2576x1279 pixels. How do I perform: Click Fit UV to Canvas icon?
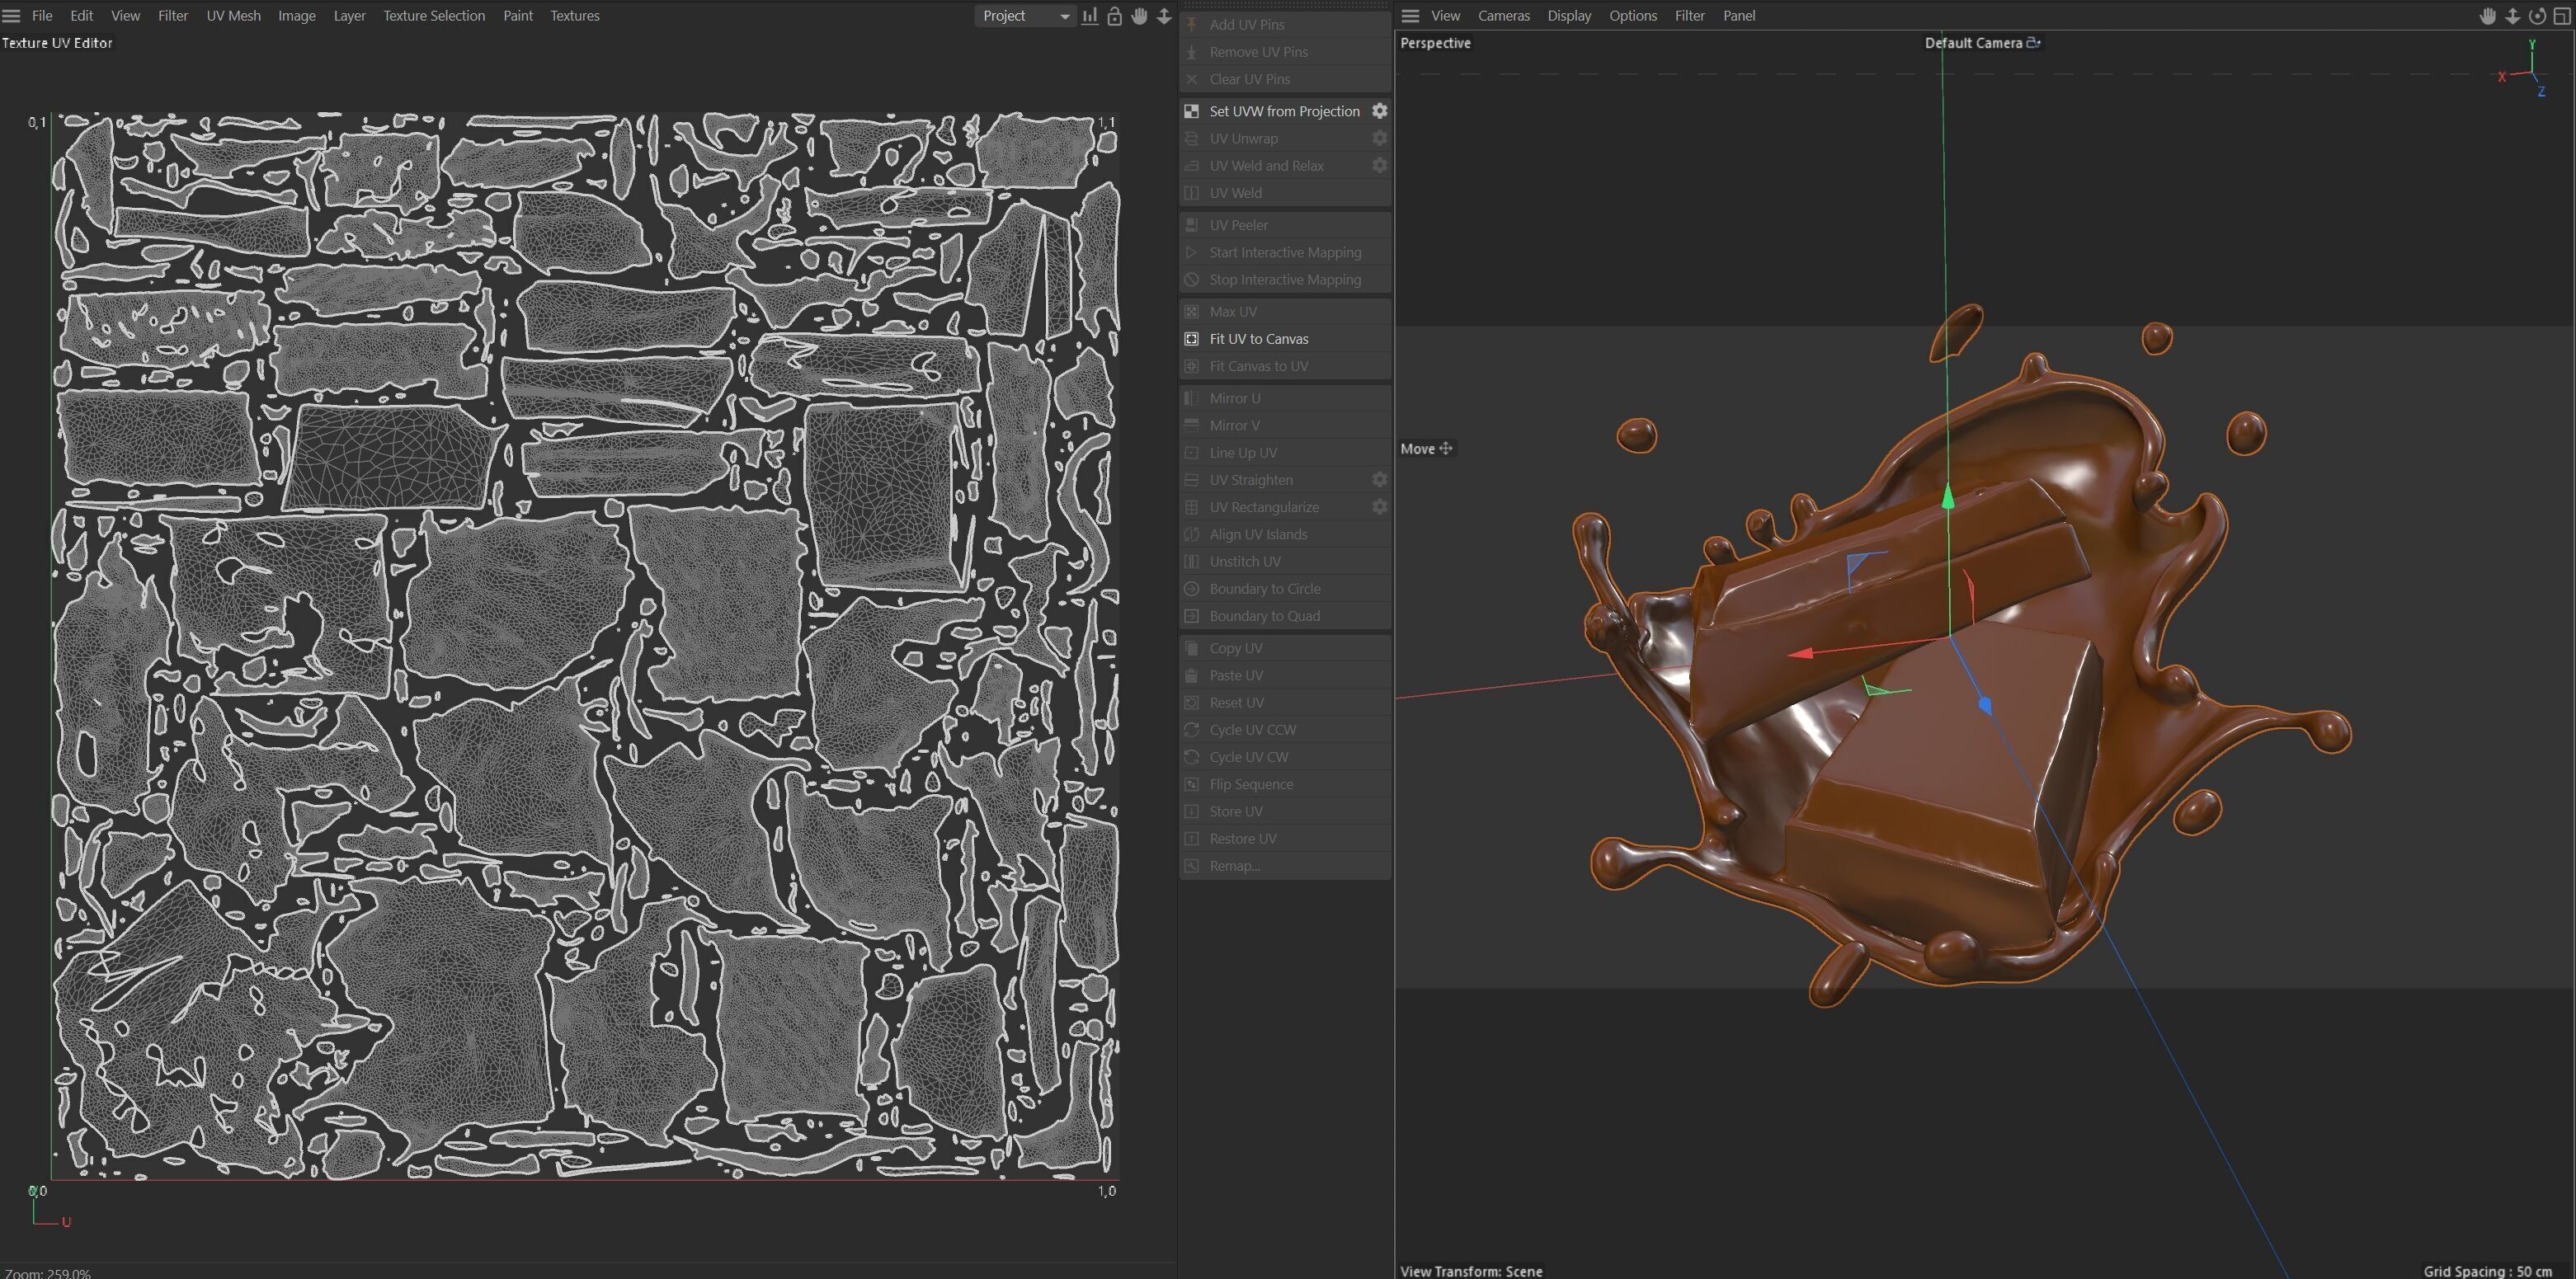click(x=1191, y=339)
